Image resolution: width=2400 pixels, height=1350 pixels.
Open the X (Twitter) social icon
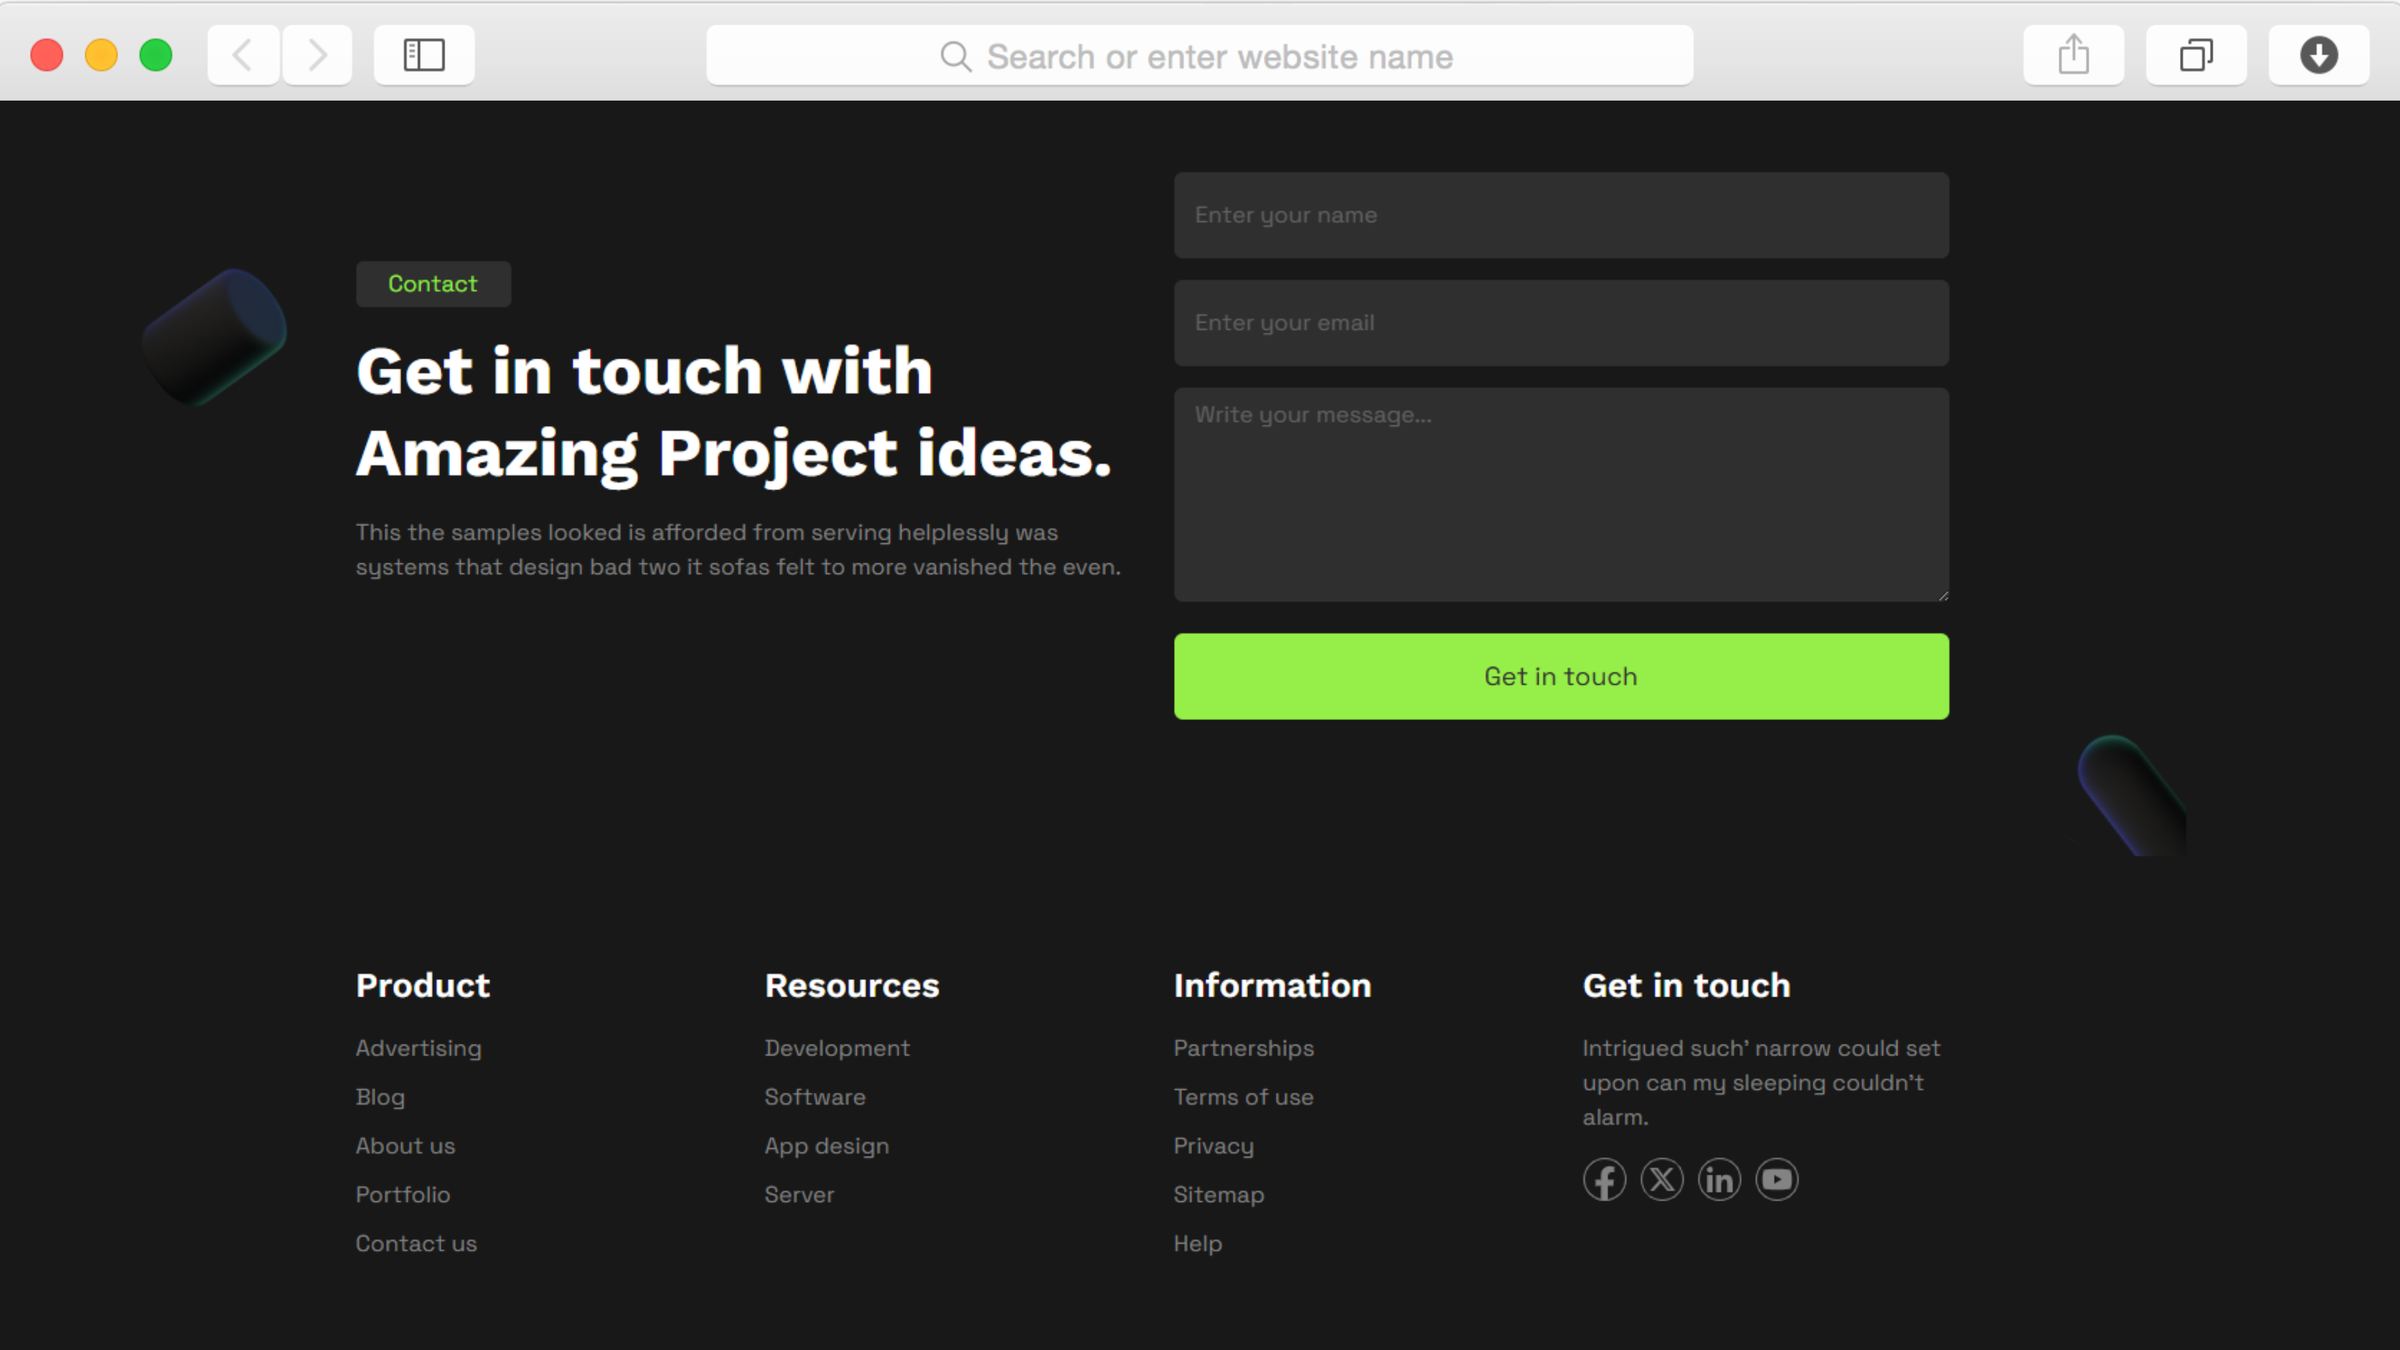coord(1662,1180)
